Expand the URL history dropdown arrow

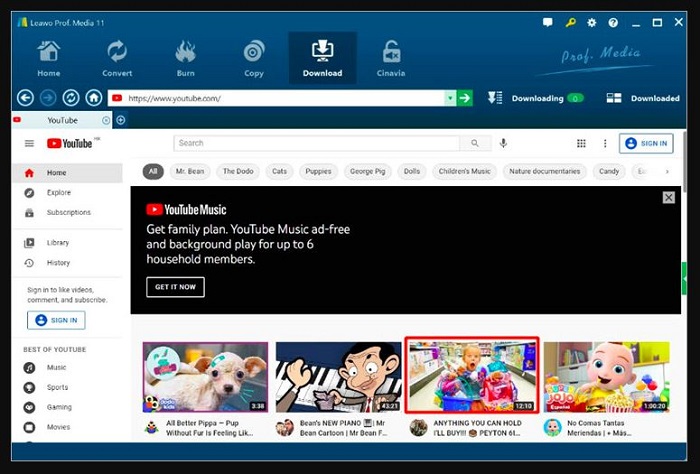click(x=450, y=98)
